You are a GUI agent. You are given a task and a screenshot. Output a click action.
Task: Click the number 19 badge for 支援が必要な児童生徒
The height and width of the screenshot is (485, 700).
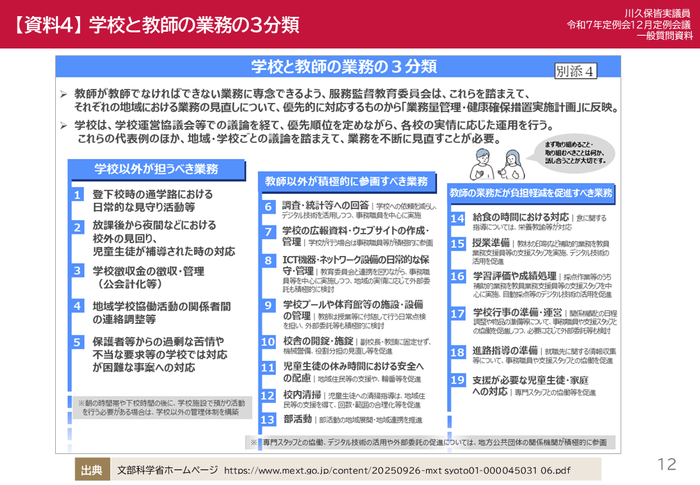456,381
